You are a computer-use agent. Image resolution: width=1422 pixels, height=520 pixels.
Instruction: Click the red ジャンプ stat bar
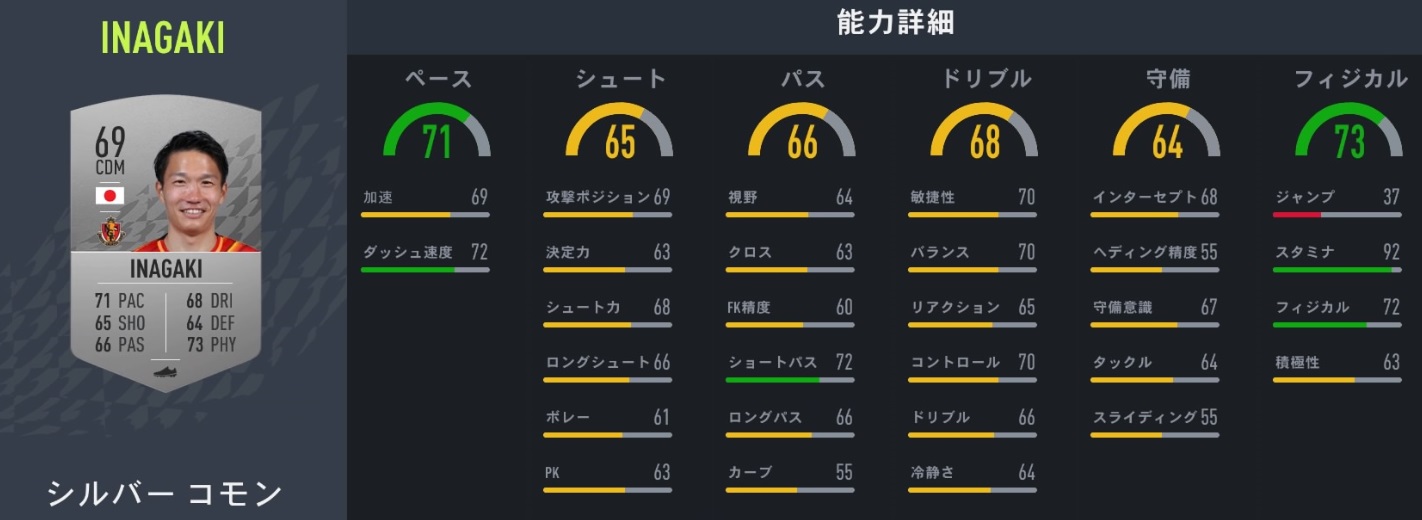click(1337, 215)
